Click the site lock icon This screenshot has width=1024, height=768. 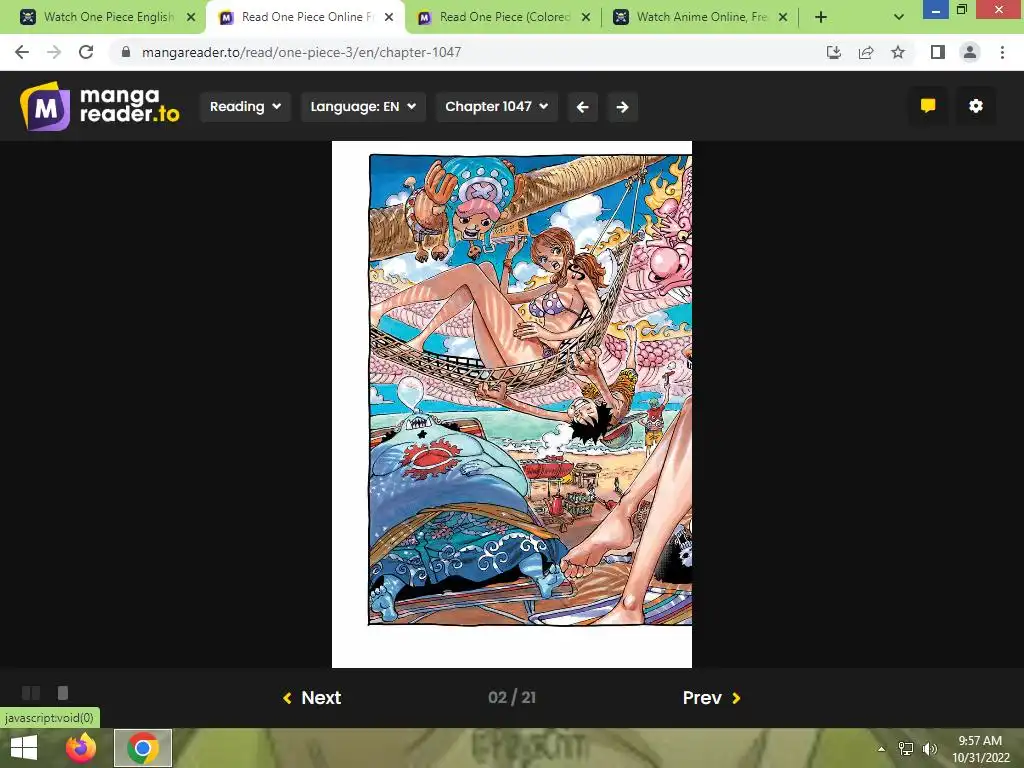[126, 52]
